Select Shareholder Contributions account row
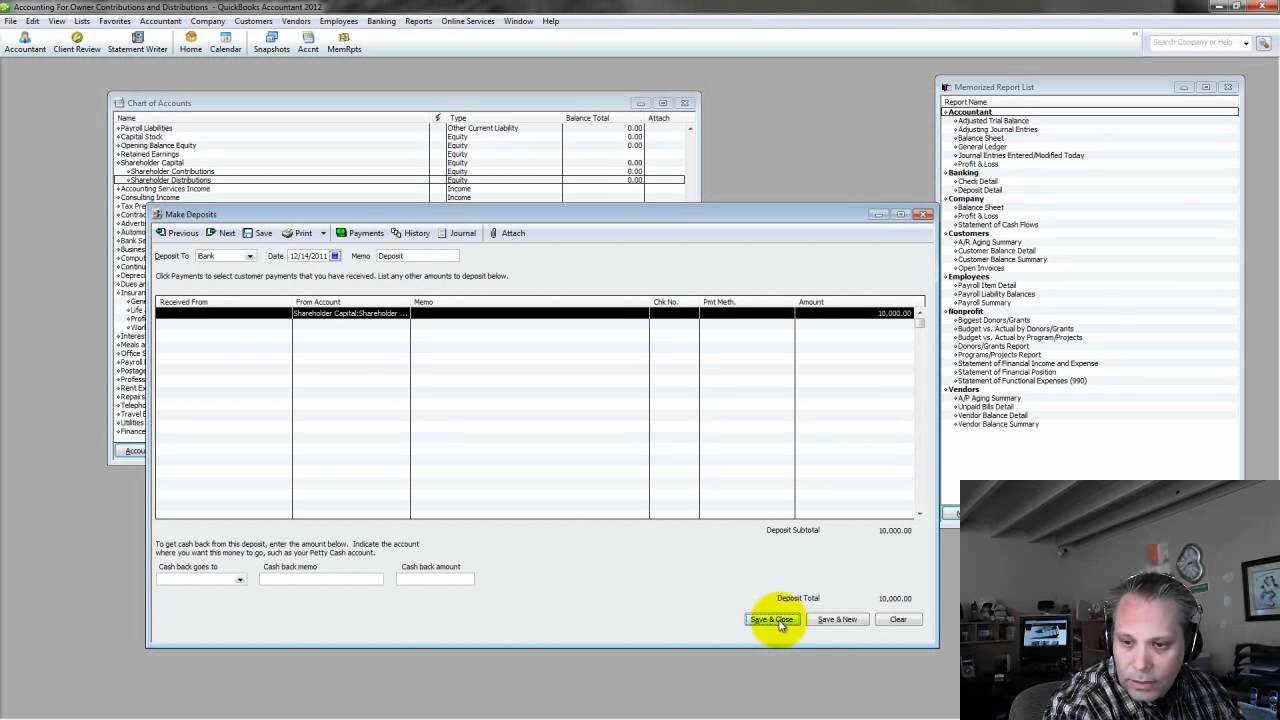 (400, 171)
